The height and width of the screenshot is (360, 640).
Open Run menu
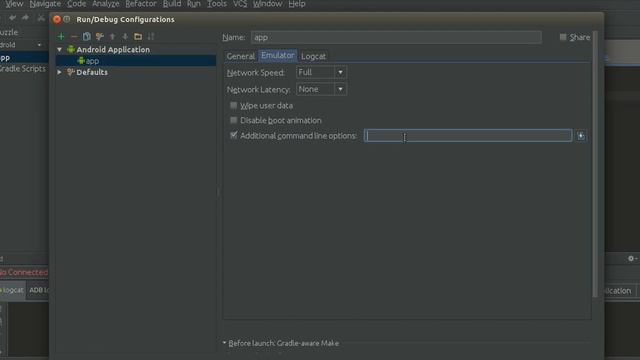(194, 4)
